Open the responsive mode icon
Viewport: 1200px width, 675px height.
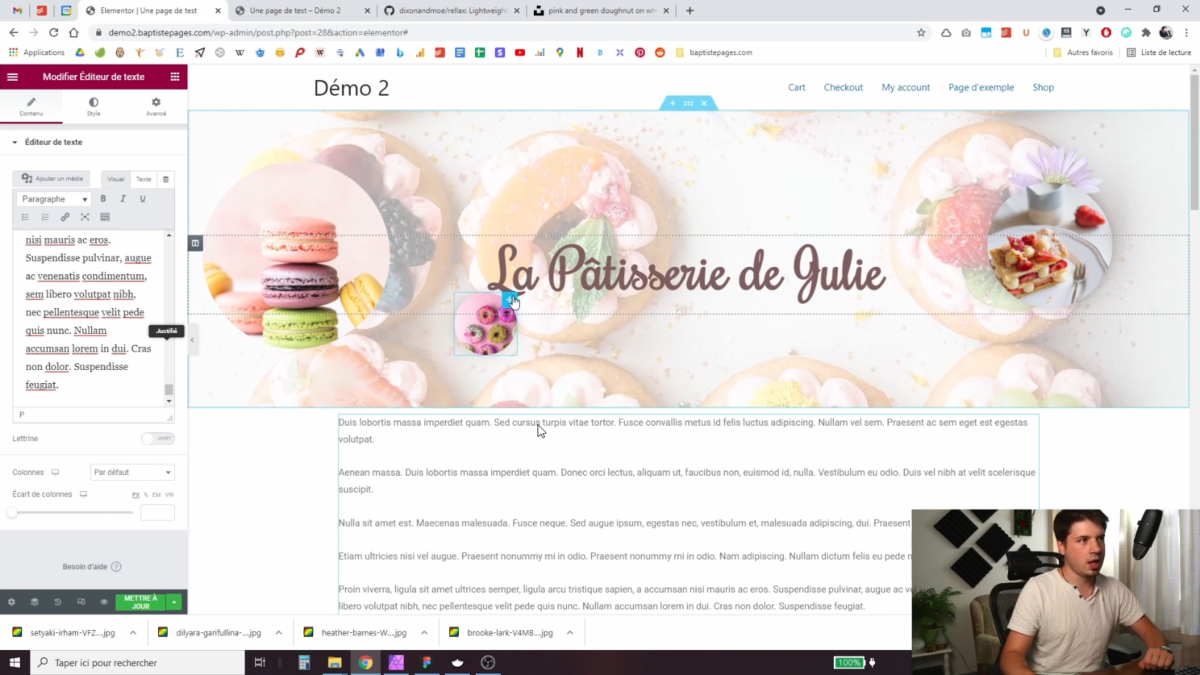[81, 602]
